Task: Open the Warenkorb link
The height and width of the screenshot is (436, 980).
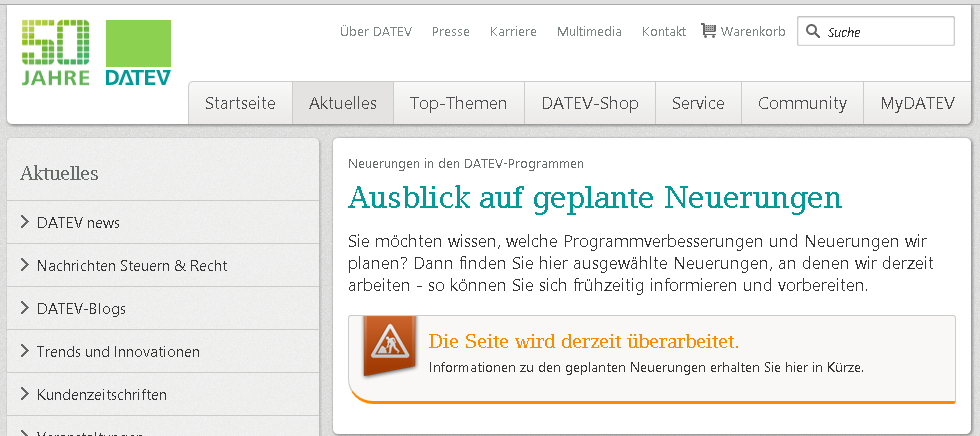Action: [x=752, y=31]
